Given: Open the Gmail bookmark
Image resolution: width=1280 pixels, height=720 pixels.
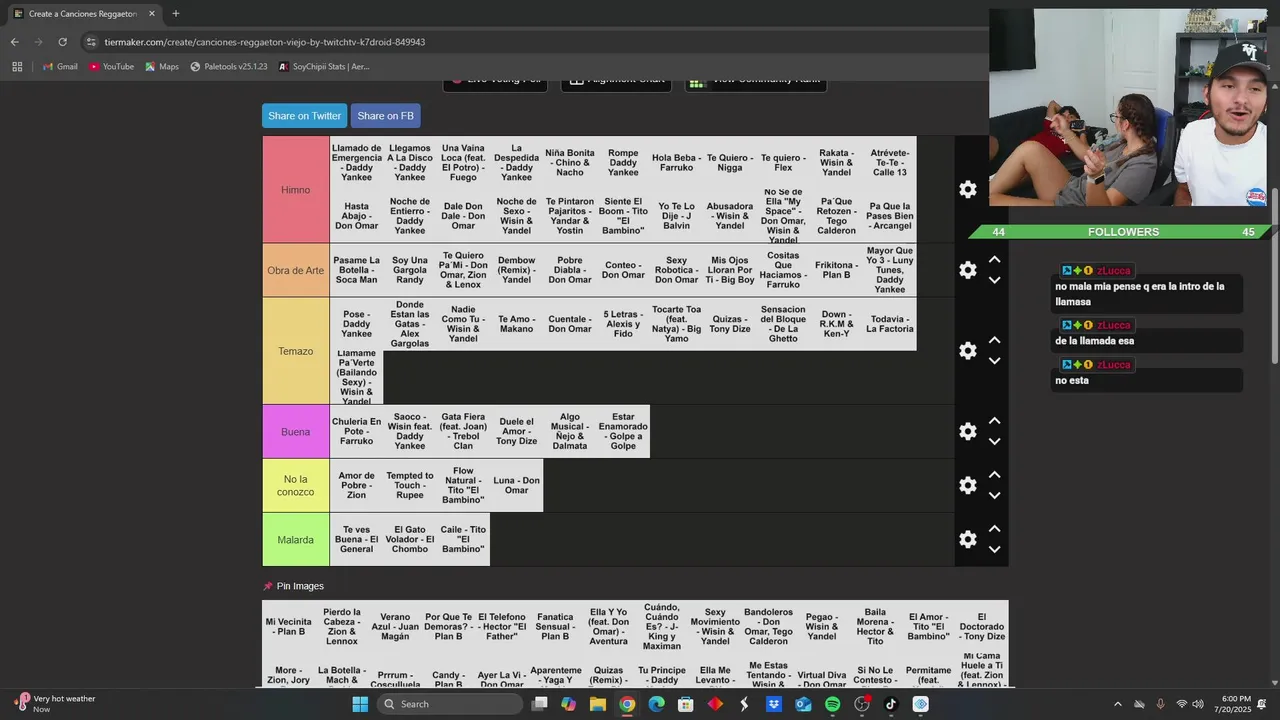Looking at the screenshot, I should 60,67.
